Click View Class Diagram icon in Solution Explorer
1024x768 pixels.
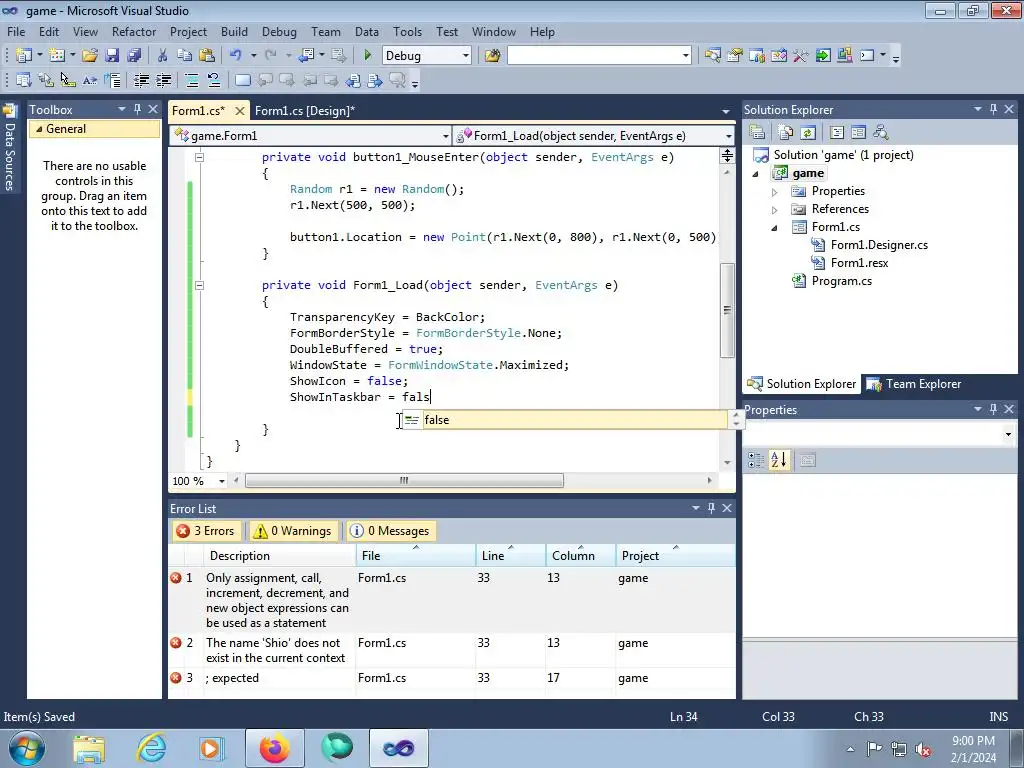tap(880, 133)
